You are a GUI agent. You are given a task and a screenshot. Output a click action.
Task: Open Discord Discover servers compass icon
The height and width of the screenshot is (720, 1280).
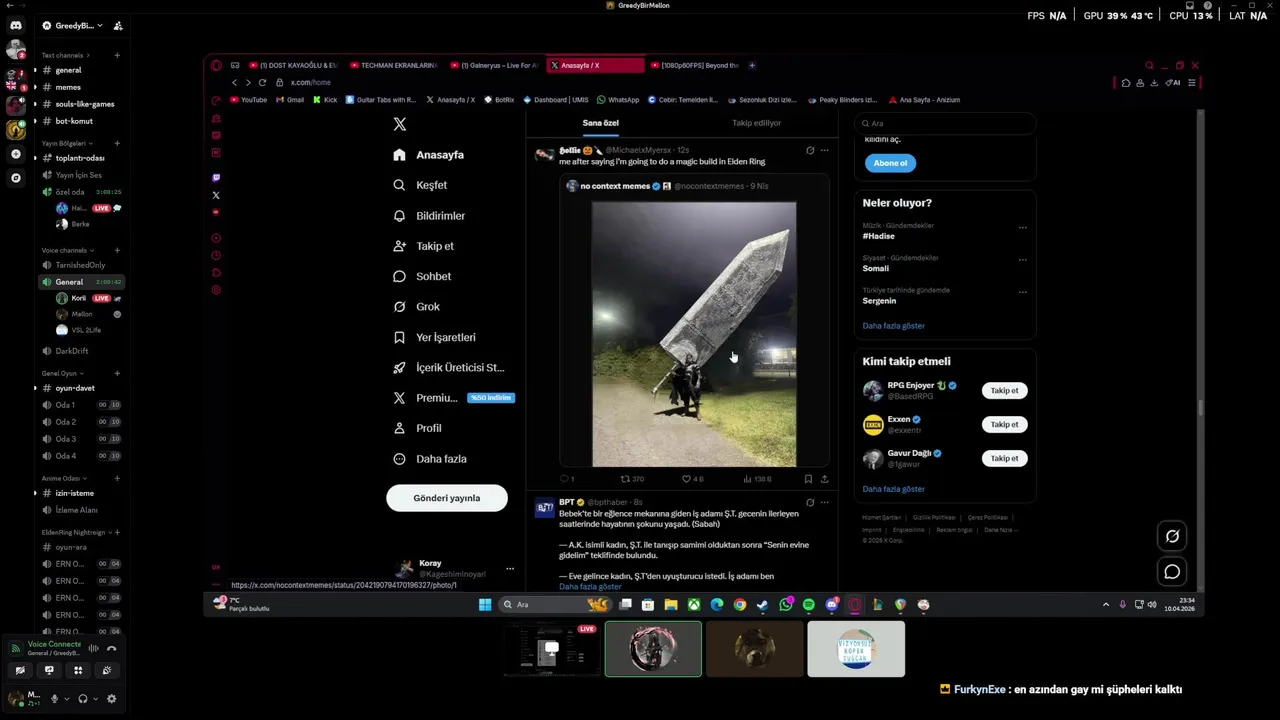point(15,178)
